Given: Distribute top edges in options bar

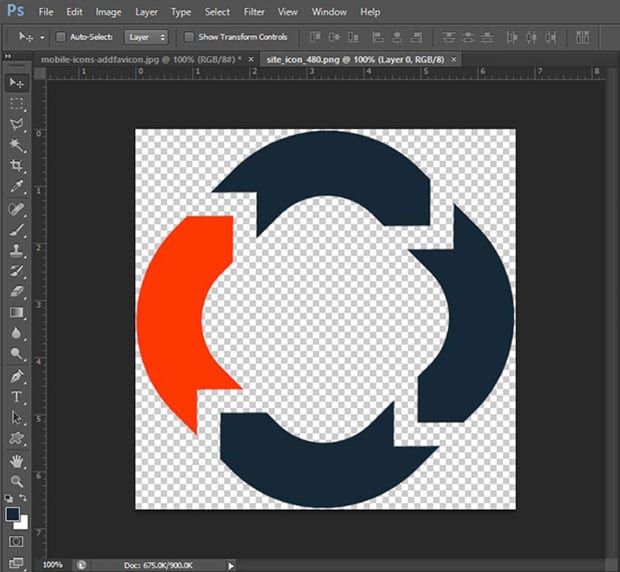Looking at the screenshot, I should coord(448,37).
